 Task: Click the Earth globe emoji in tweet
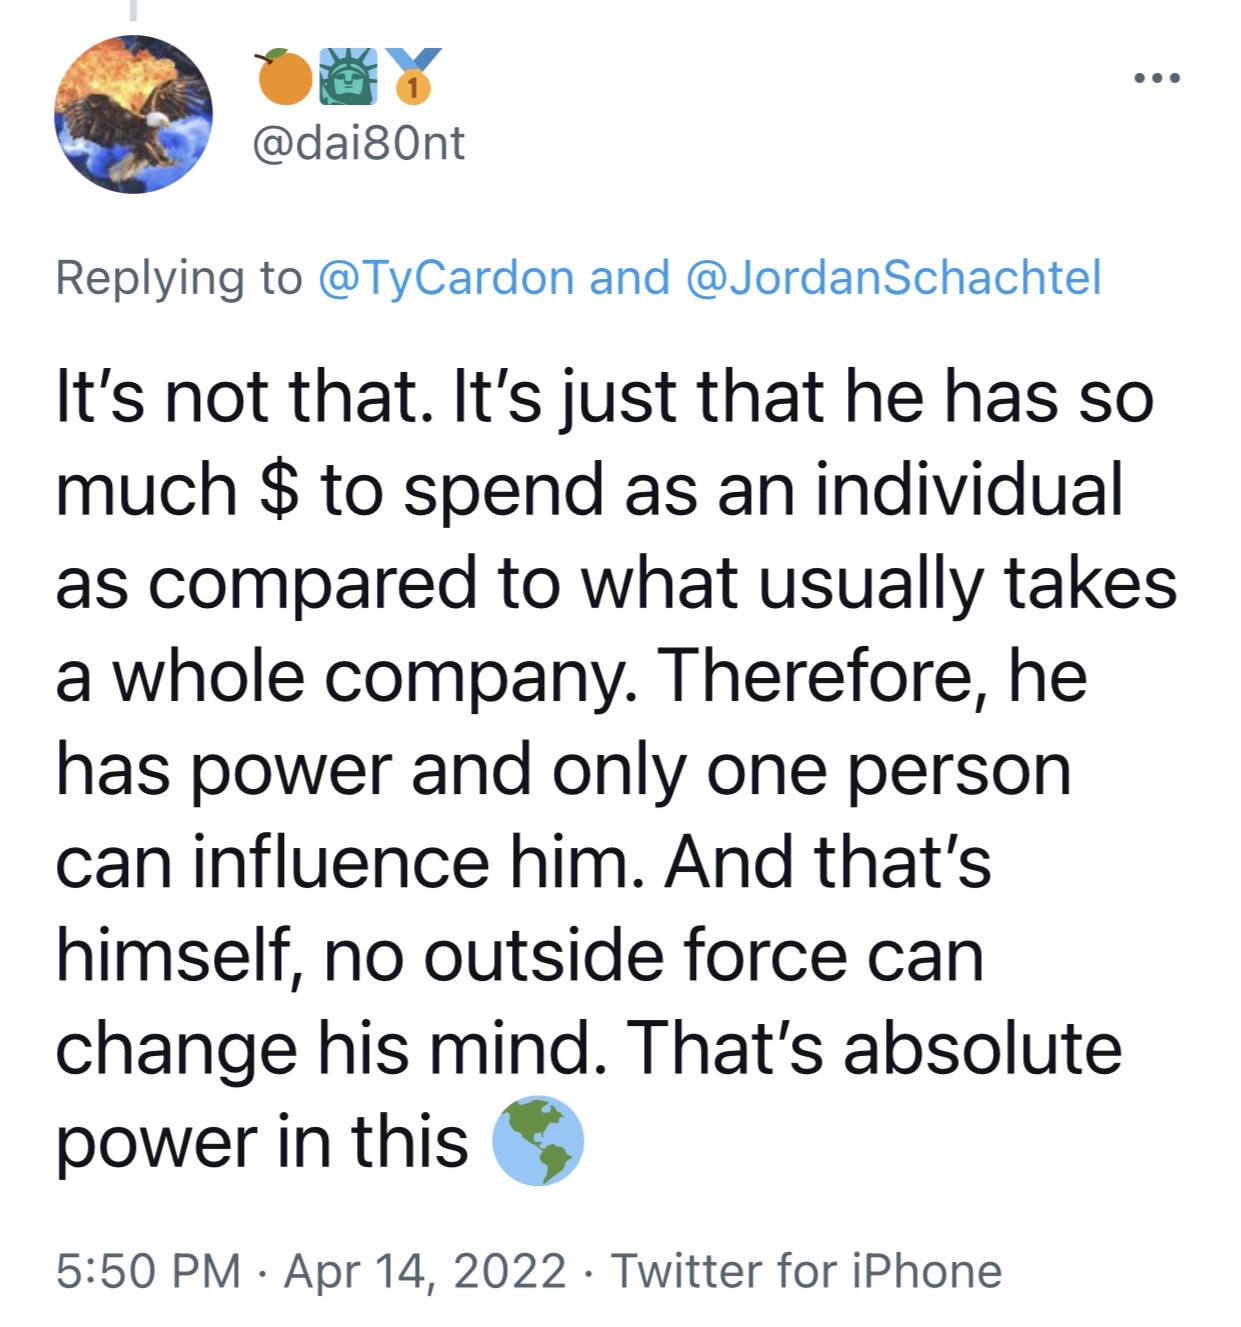(538, 1140)
